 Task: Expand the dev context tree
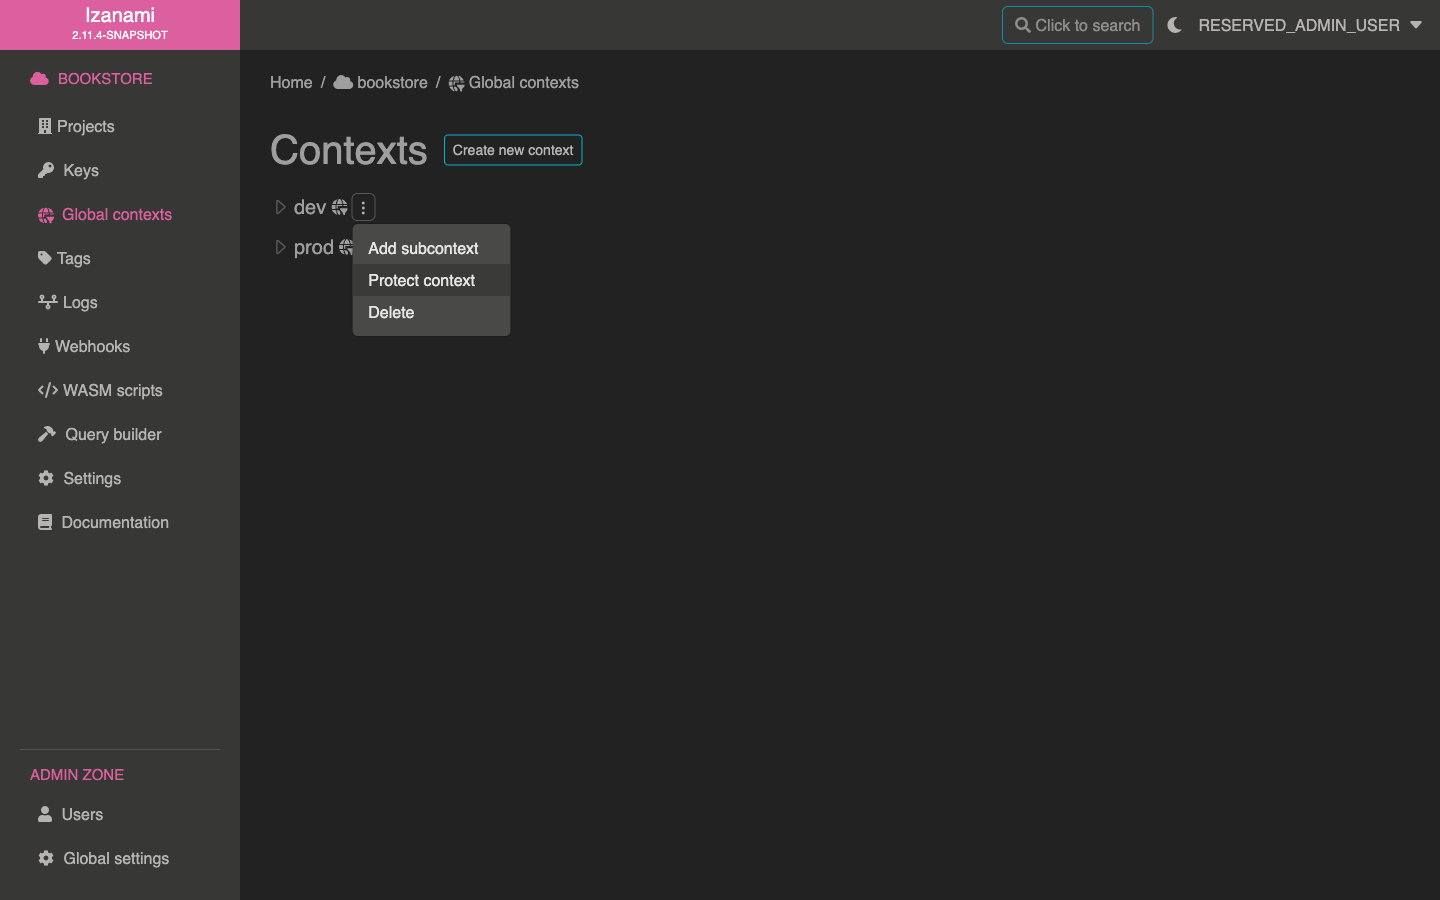[280, 207]
